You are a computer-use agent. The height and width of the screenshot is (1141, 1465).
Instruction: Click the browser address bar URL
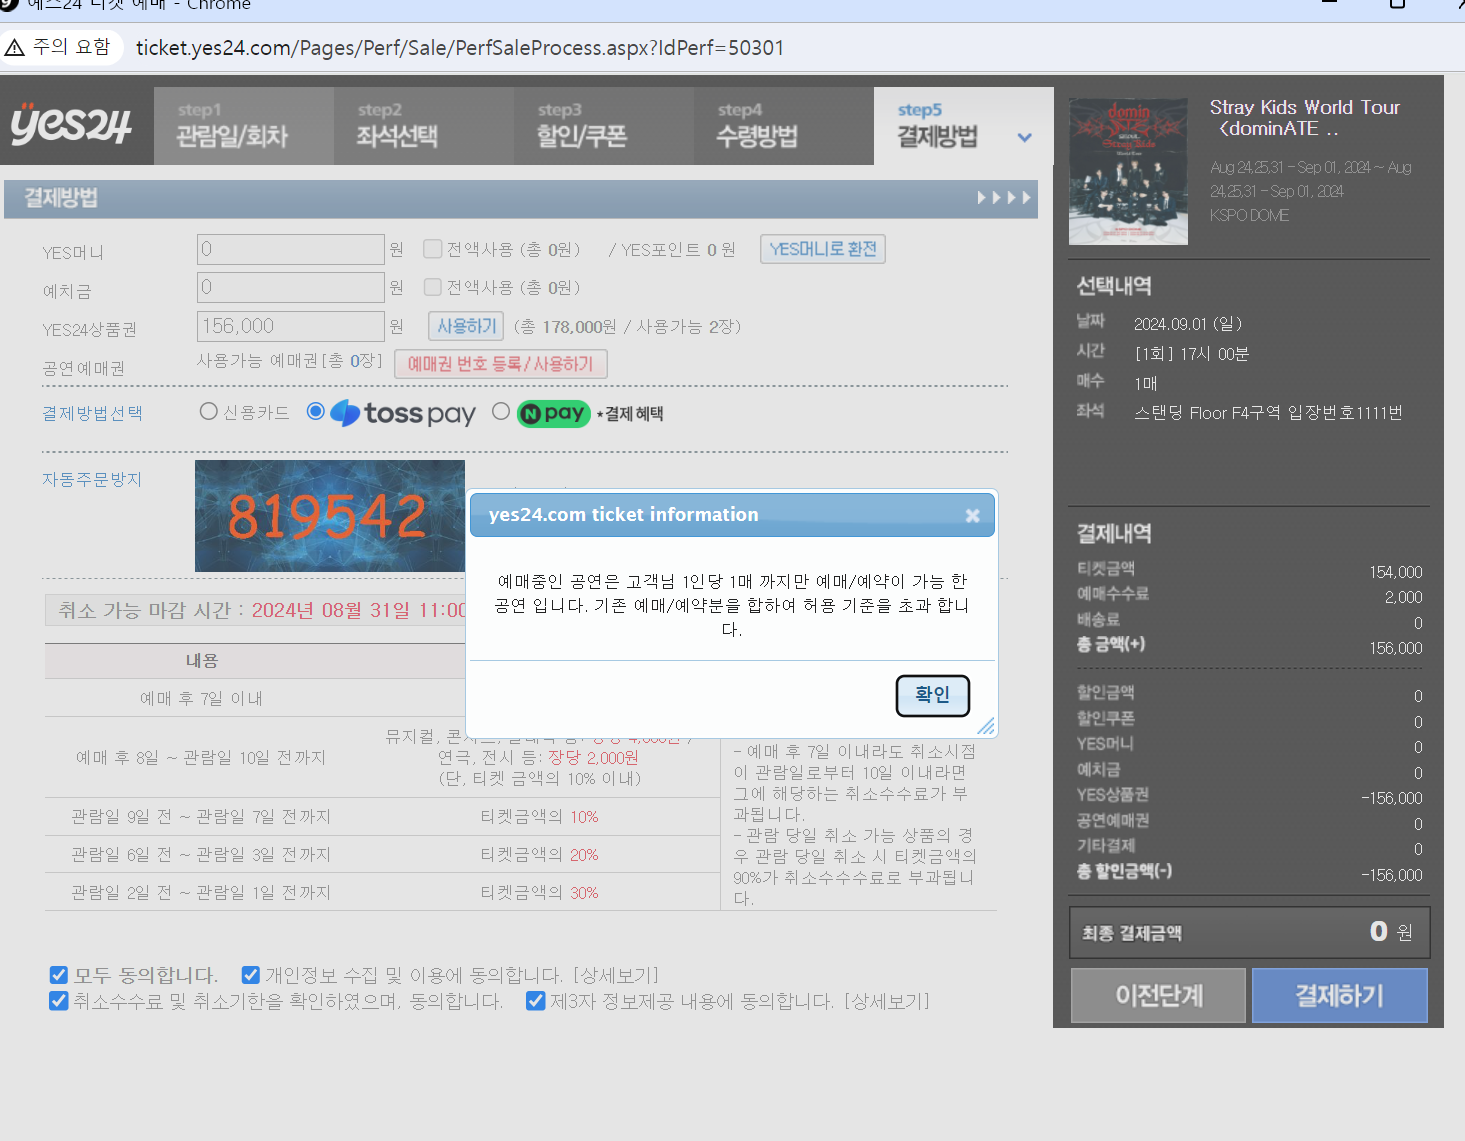[460, 47]
